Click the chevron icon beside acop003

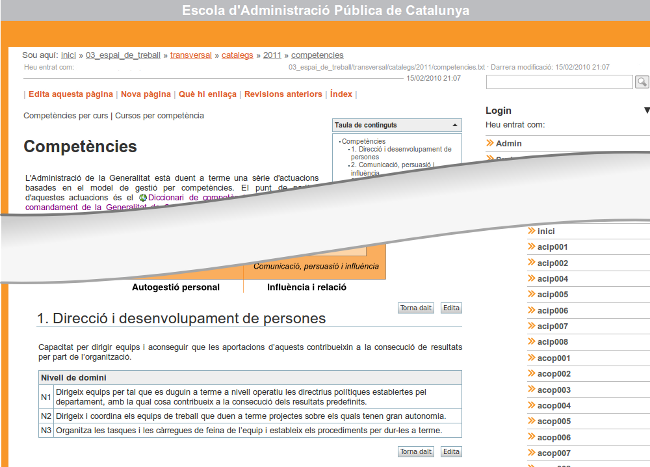point(531,390)
